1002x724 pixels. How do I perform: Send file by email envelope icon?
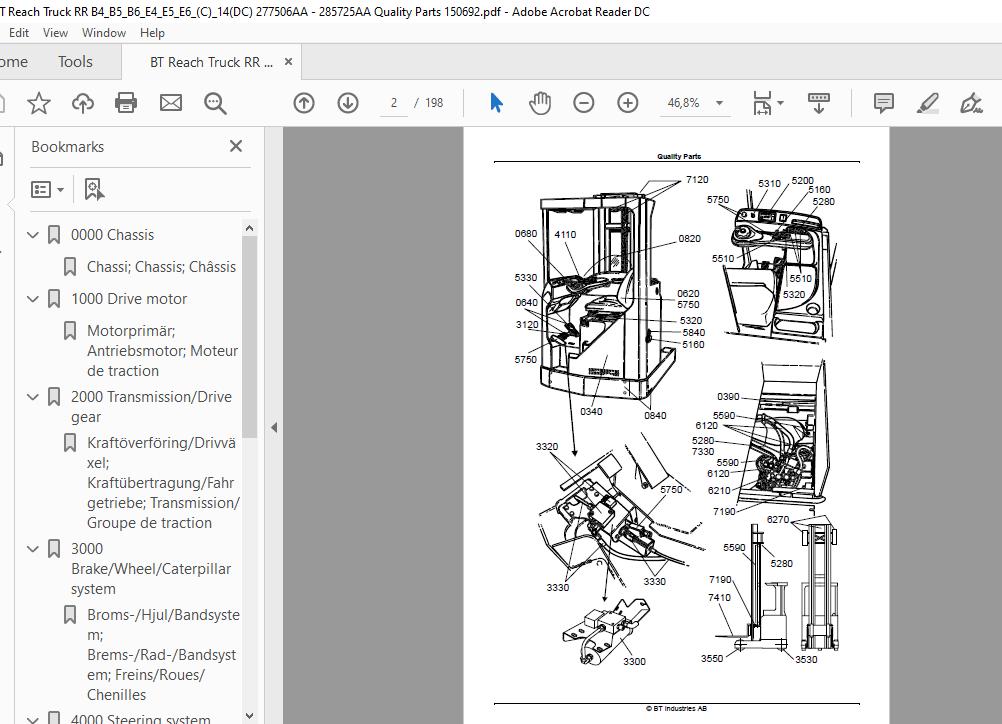171,103
